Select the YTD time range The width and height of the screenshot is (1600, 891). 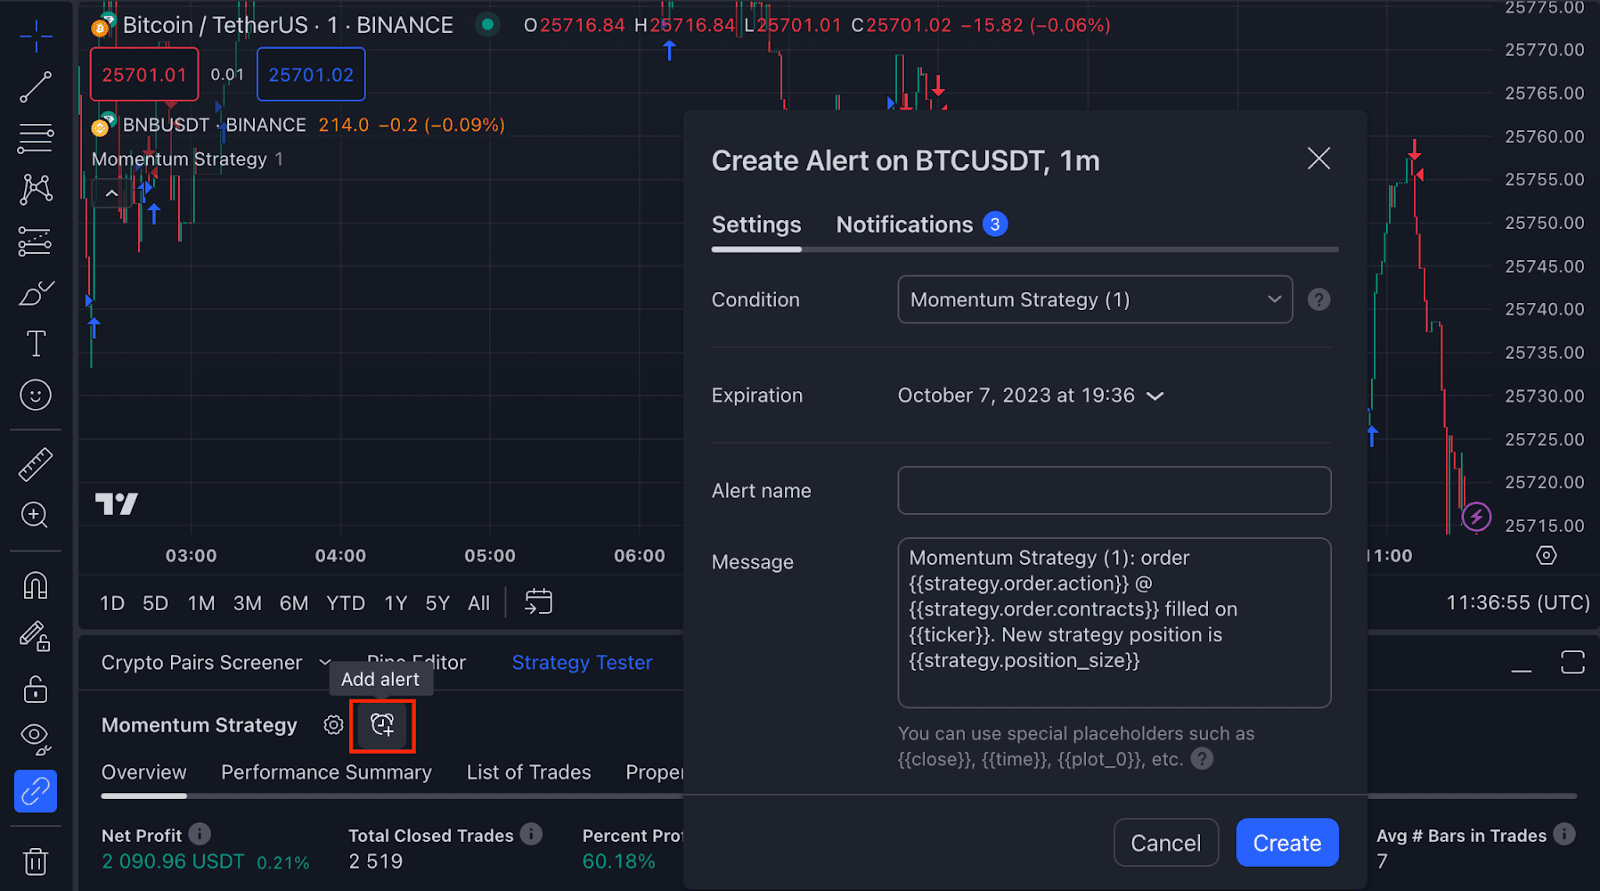point(345,603)
